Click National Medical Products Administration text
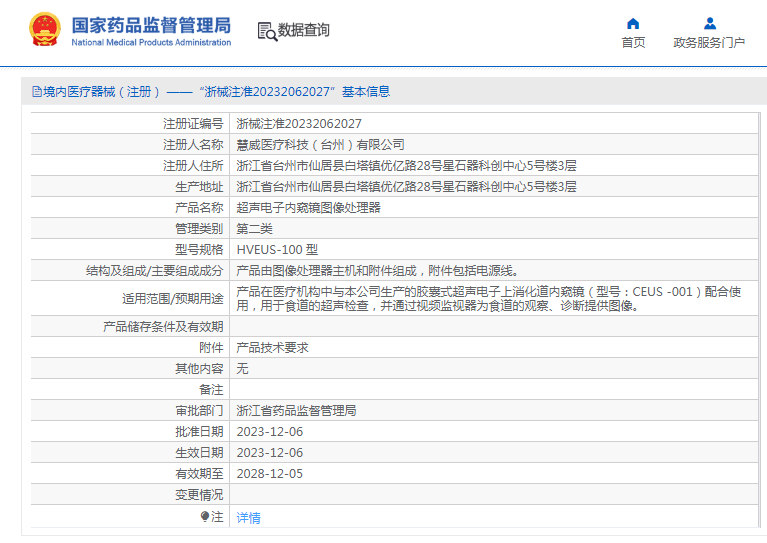Image resolution: width=767 pixels, height=543 pixels. 151,43
